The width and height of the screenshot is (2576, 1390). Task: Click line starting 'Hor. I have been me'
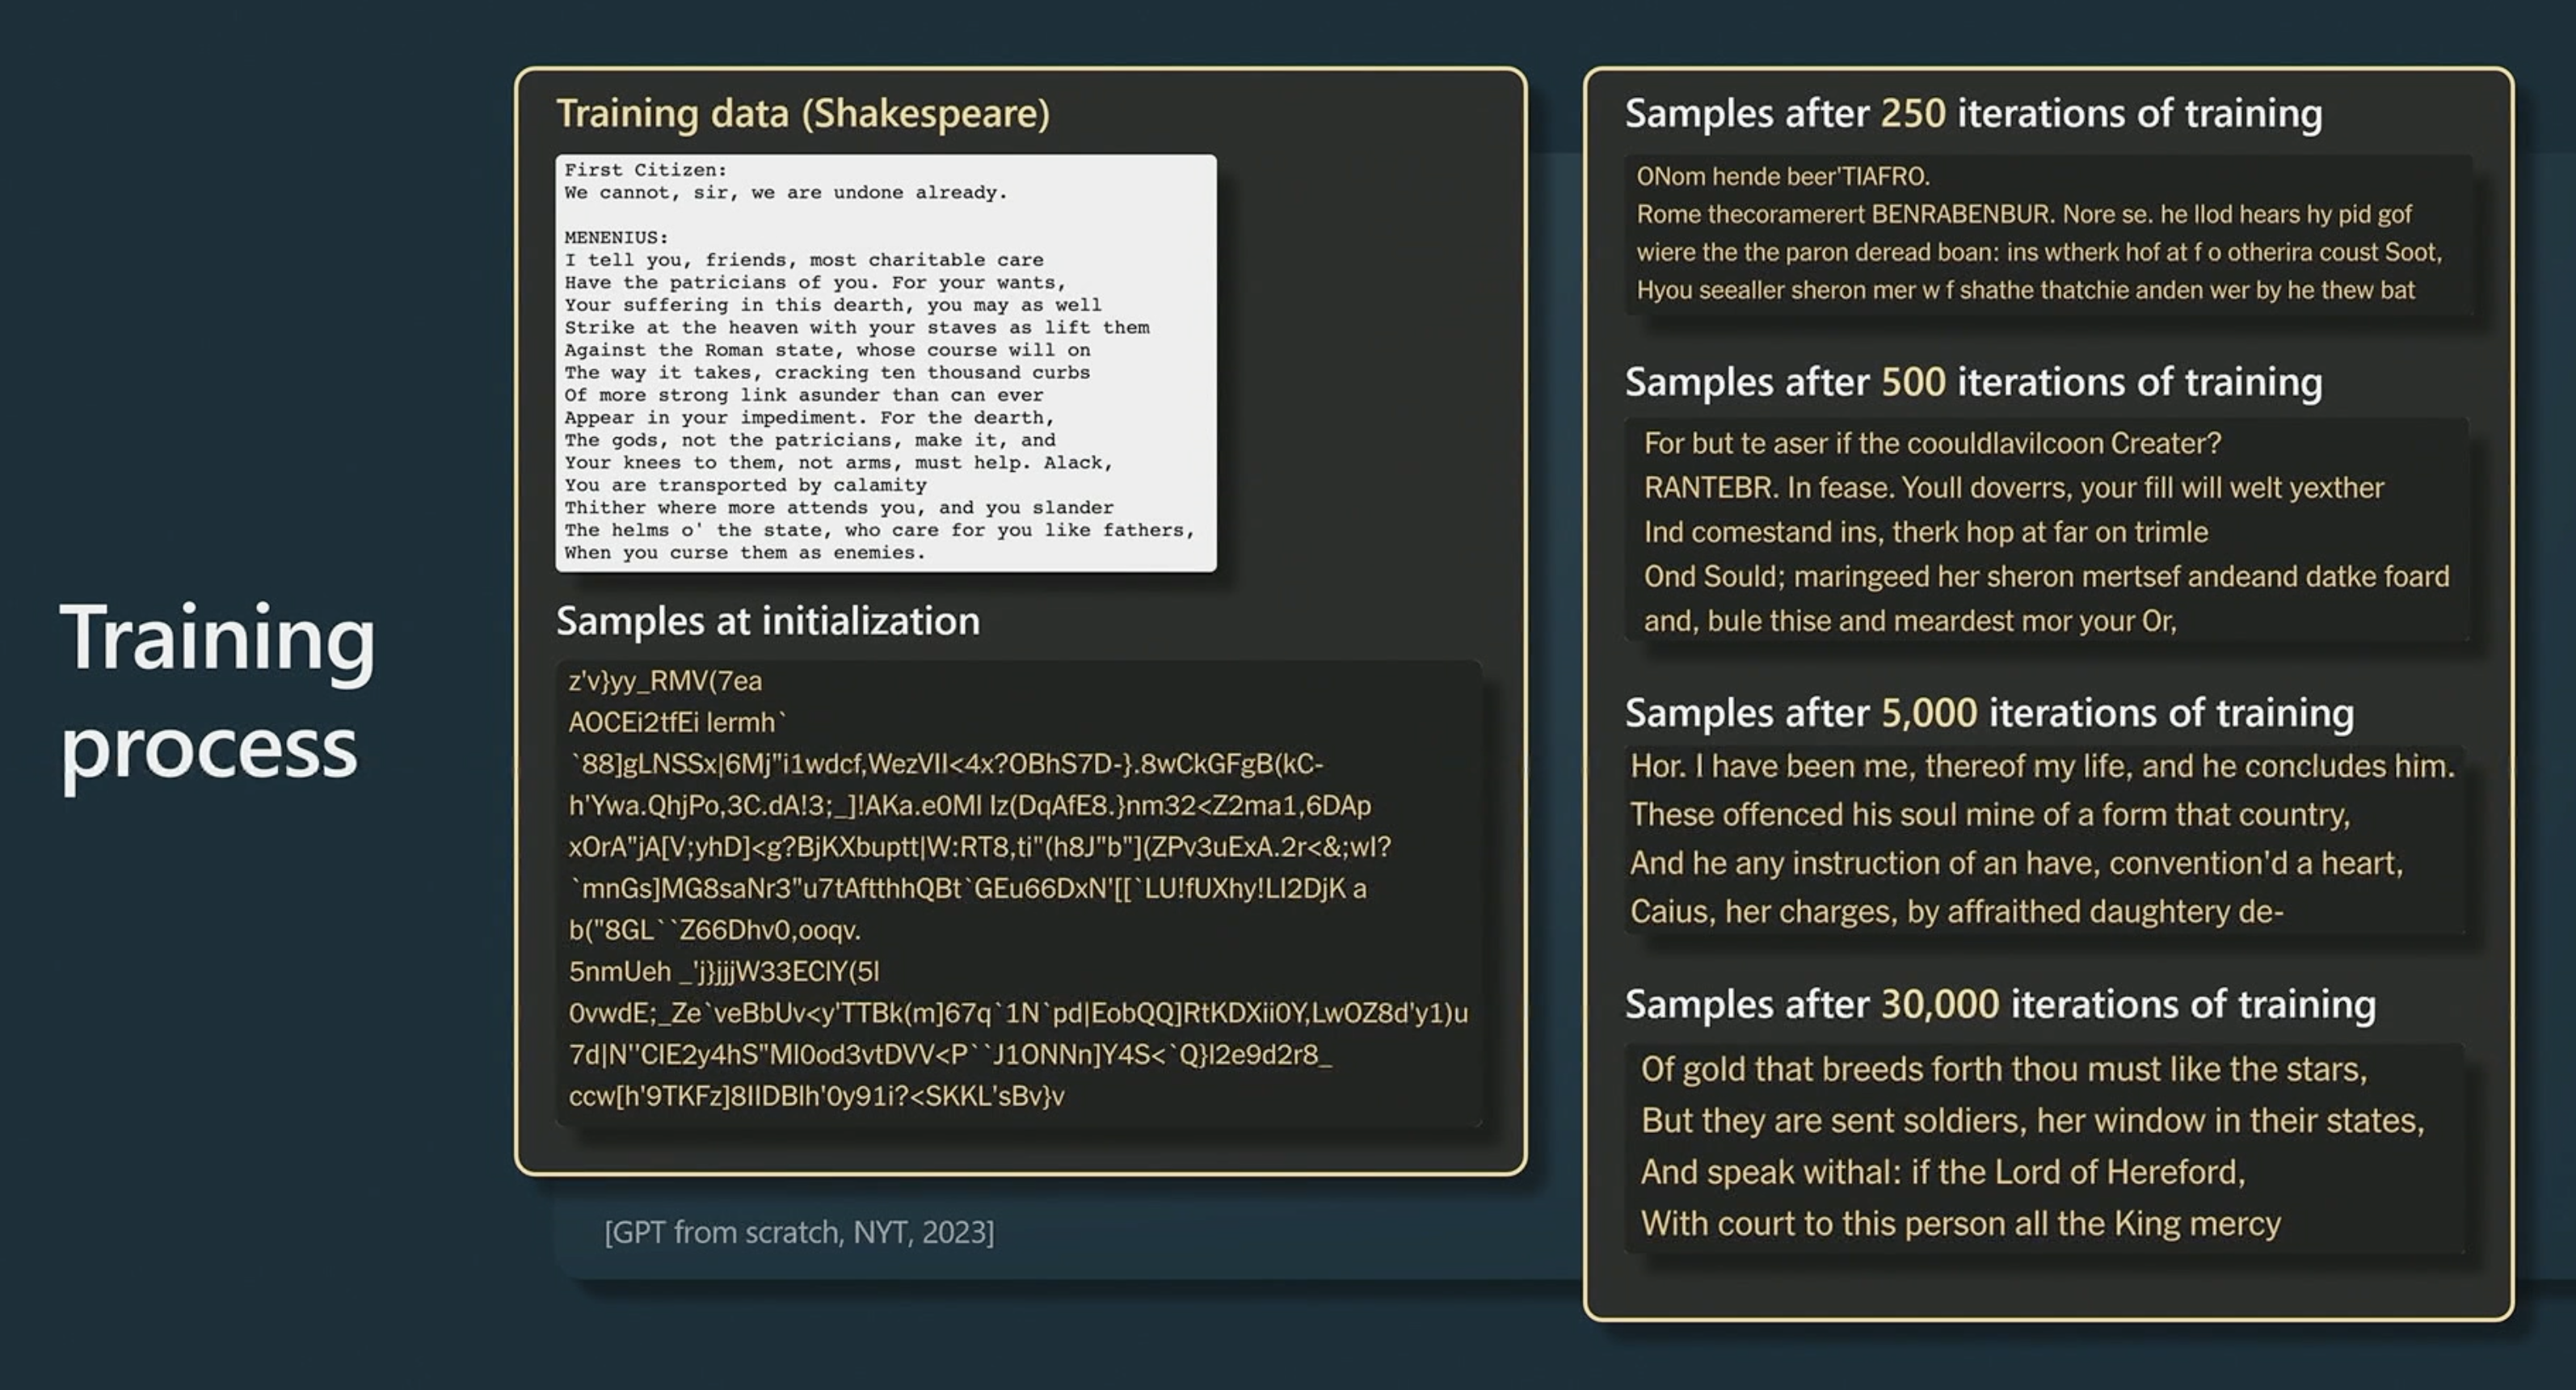point(2043,767)
